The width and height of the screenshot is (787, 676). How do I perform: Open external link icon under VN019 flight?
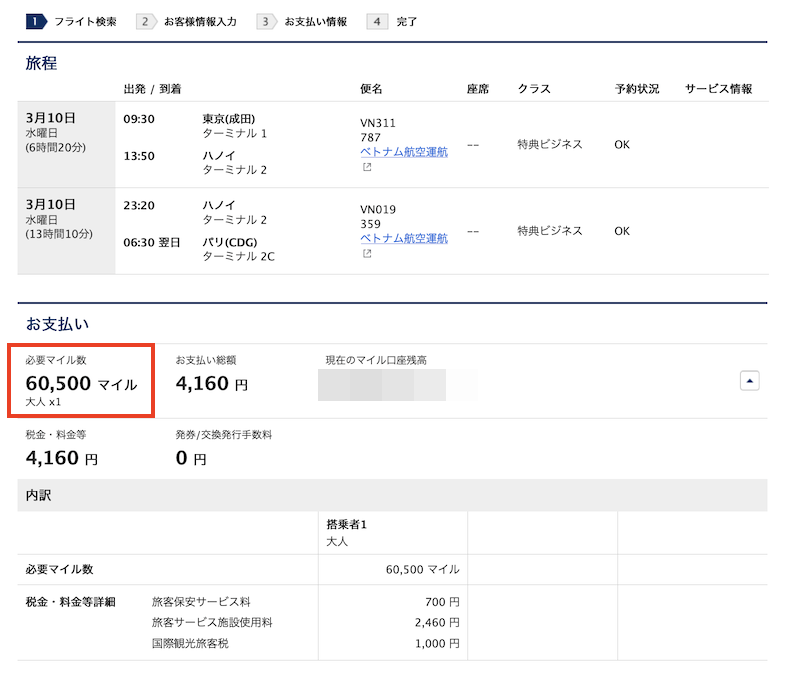pos(367,253)
